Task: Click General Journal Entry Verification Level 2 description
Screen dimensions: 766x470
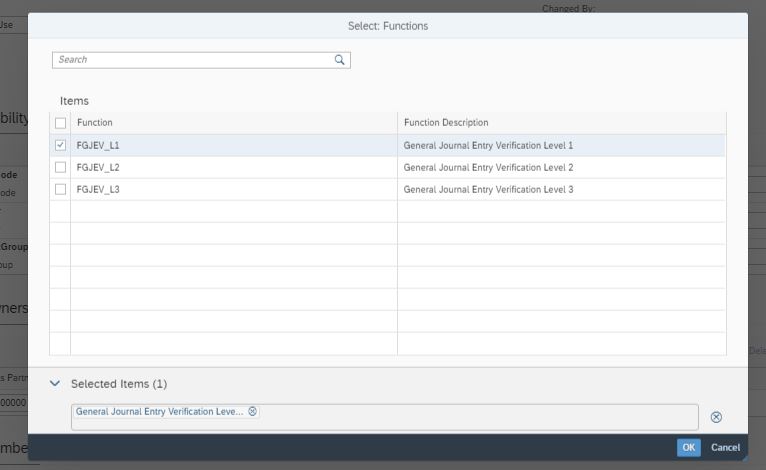Action: point(488,167)
